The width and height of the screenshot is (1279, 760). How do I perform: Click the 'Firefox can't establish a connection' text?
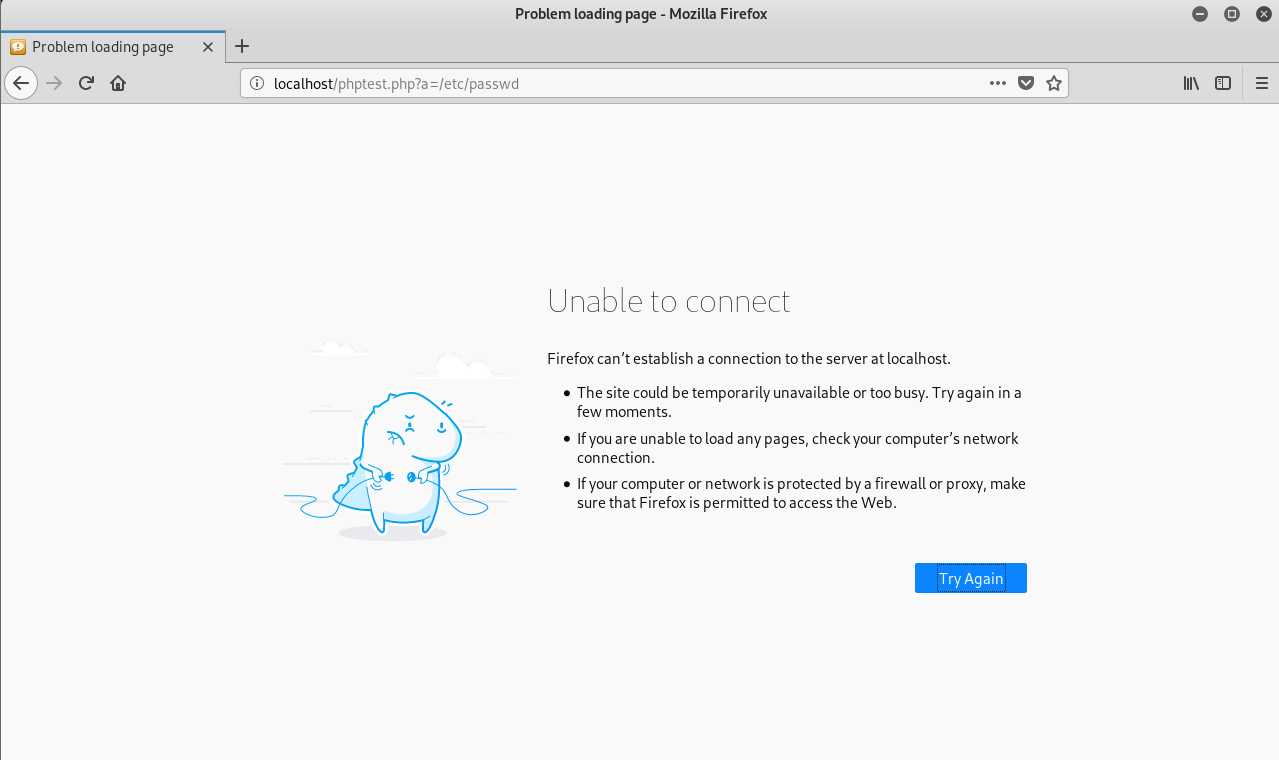[749, 358]
